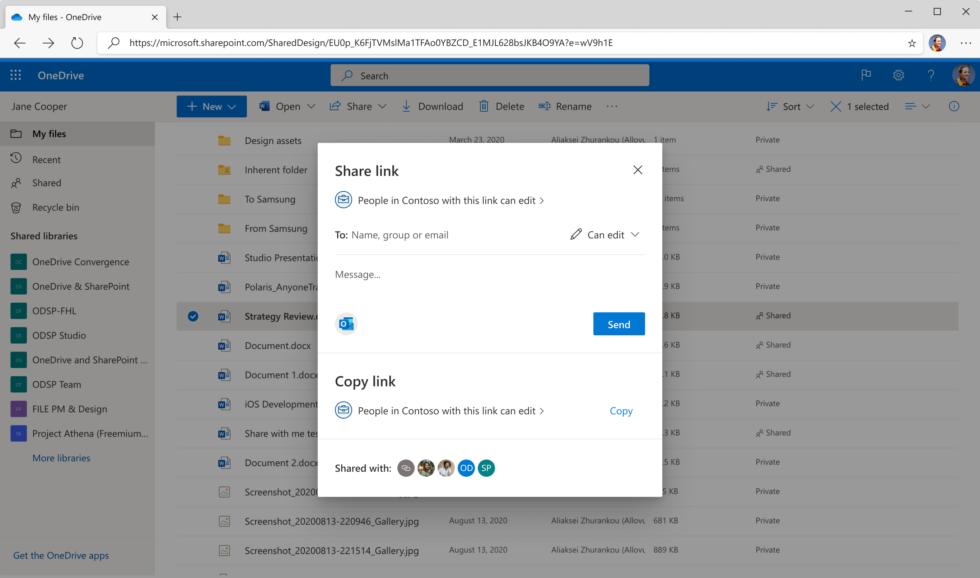Screen dimensions: 980x578
Task: Open the more commands ellipsis menu
Action: pyautogui.click(x=612, y=106)
